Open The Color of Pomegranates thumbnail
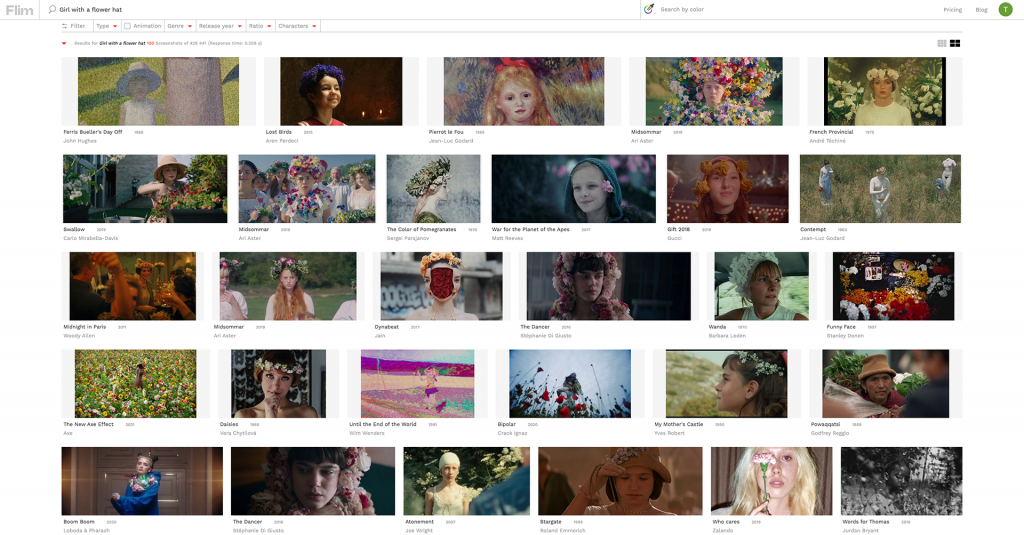1024x535 pixels. [x=433, y=189]
